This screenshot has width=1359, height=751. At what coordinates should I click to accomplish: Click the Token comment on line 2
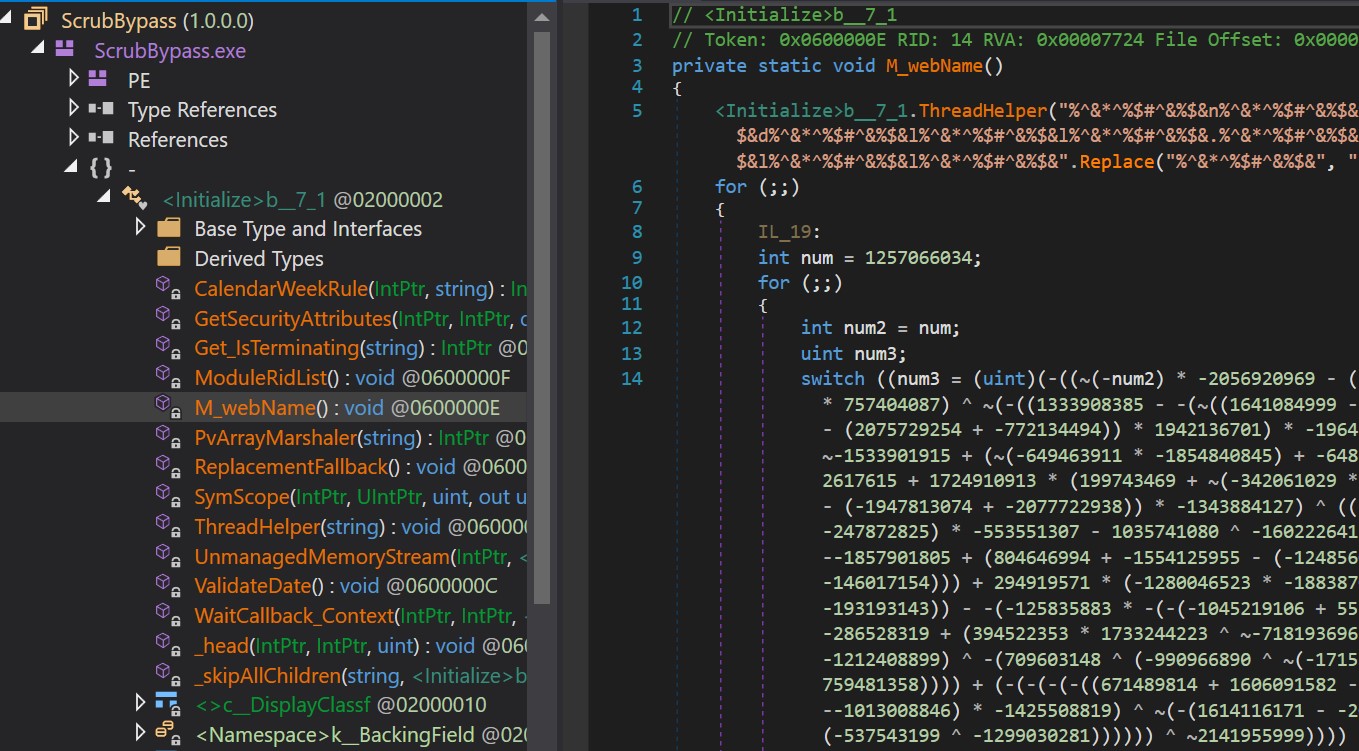(1014, 40)
